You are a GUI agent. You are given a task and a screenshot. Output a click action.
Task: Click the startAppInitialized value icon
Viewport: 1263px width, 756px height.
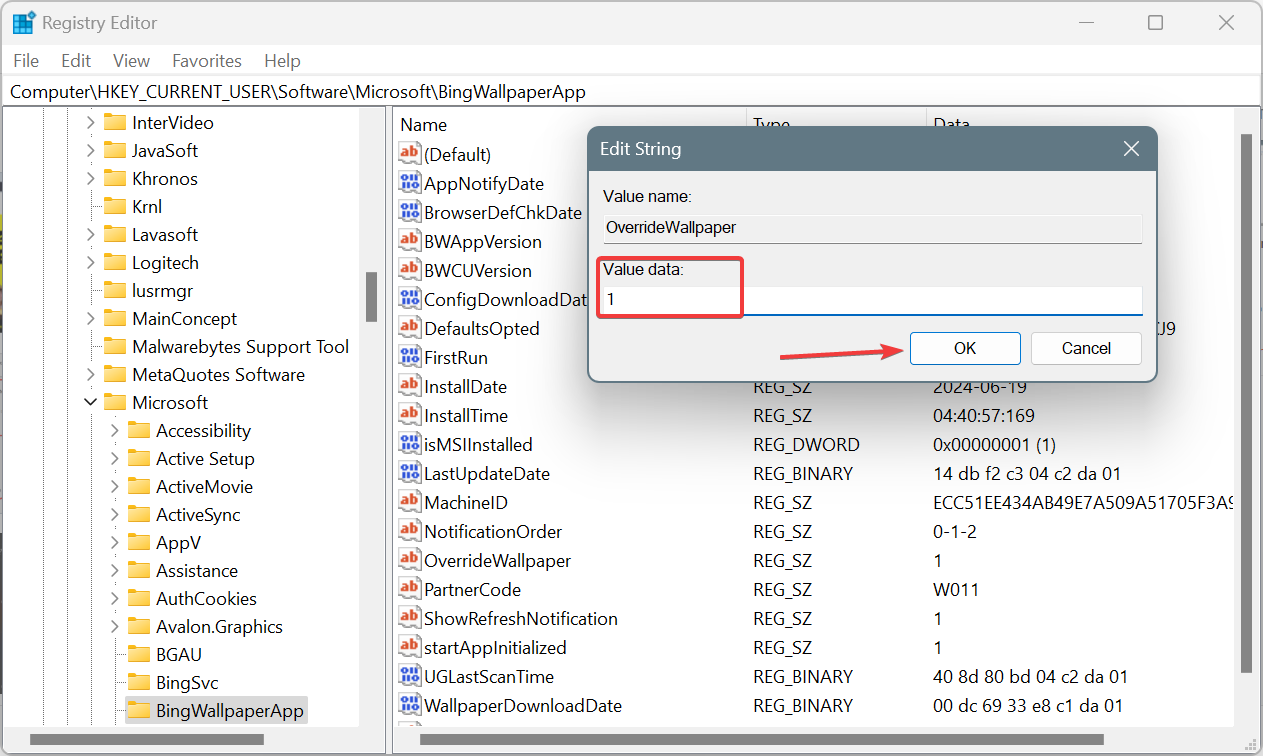tap(409, 647)
